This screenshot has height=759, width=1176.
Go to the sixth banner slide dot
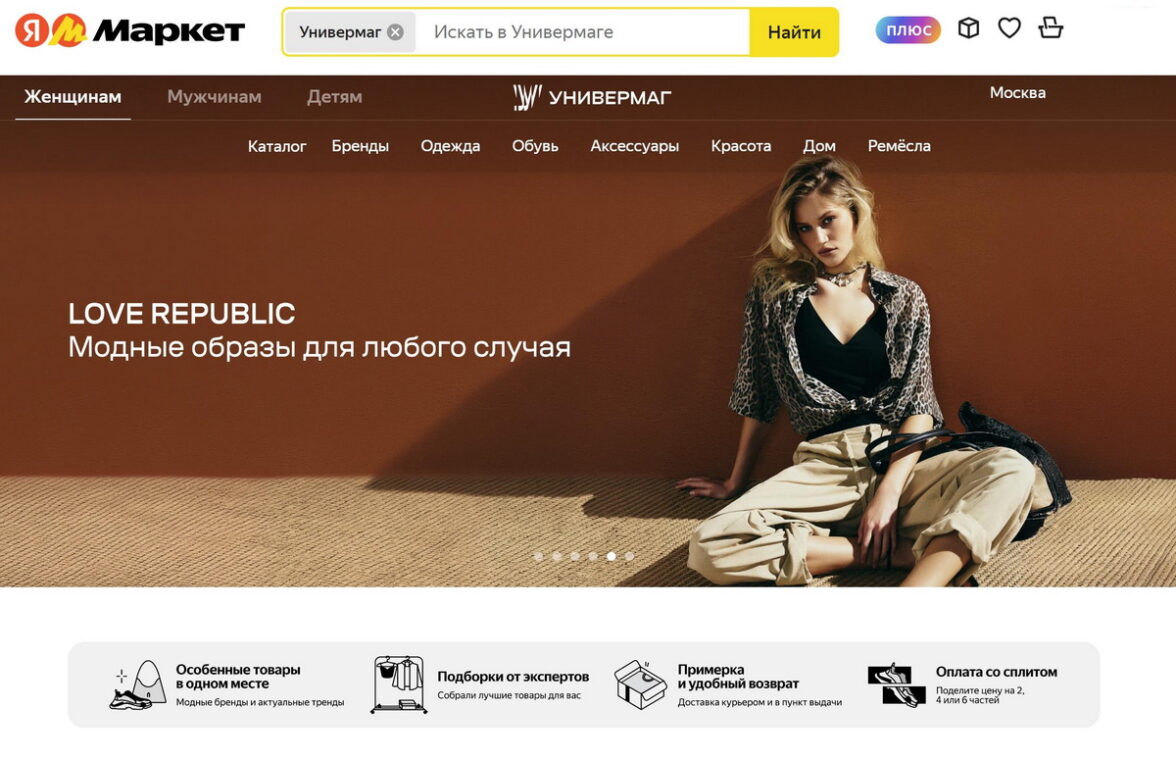pos(629,556)
